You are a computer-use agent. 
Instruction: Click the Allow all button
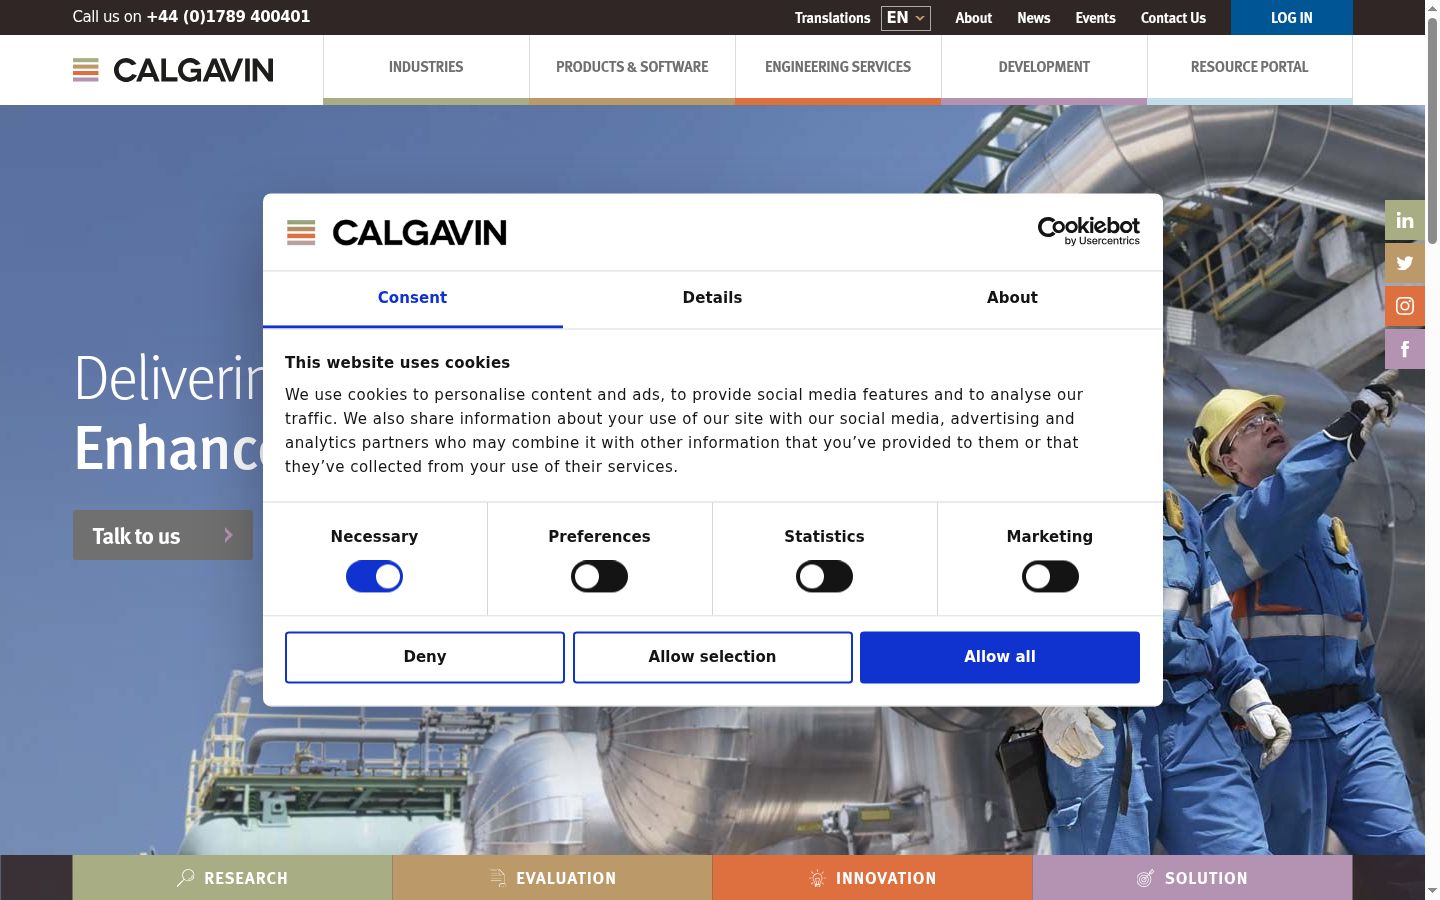(1000, 657)
